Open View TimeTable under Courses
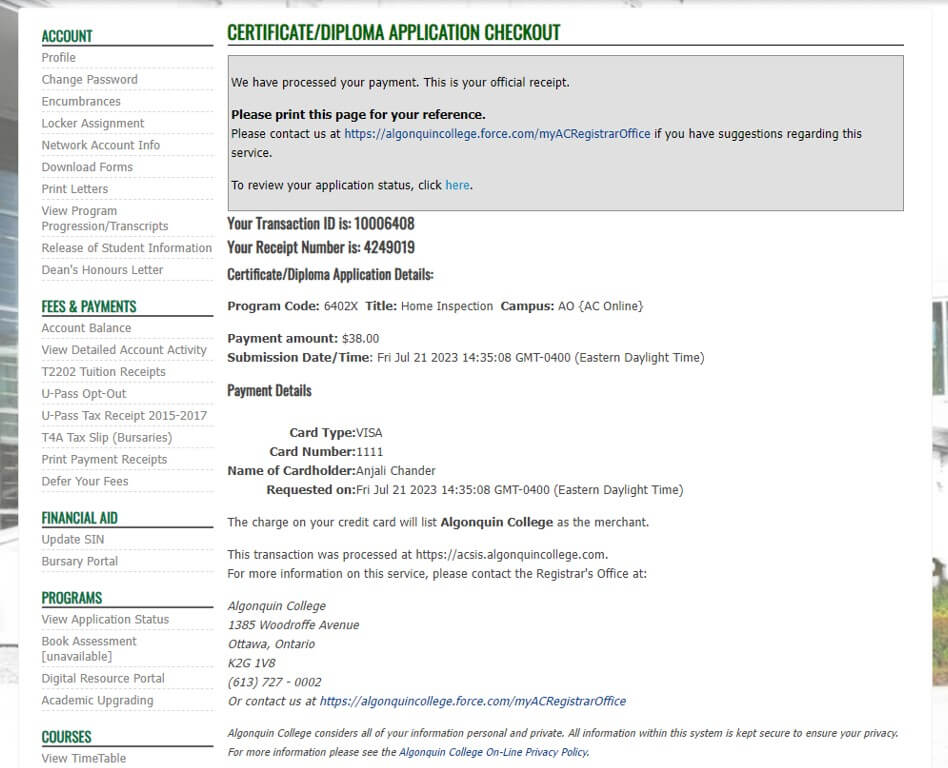This screenshot has height=768, width=948. [83, 759]
